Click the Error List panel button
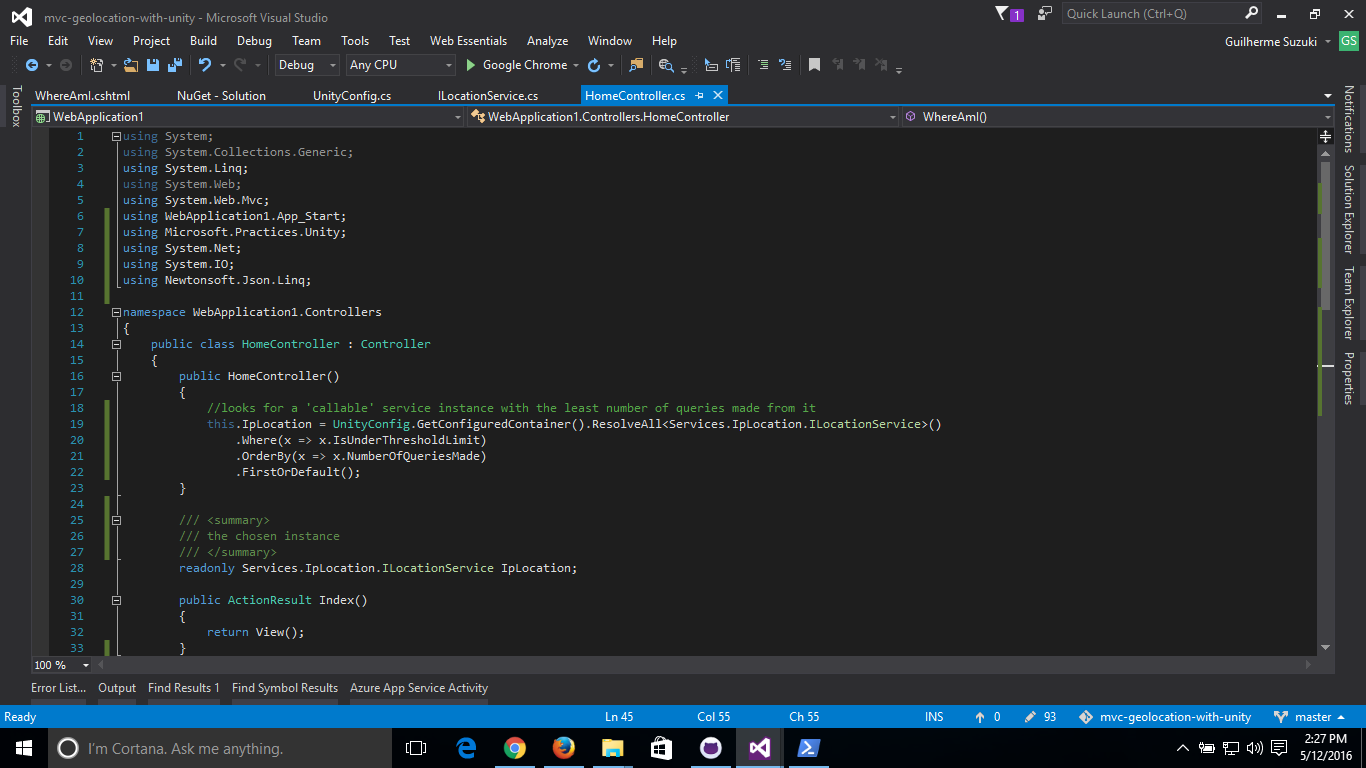Screen dimensions: 1366x768 [58, 688]
